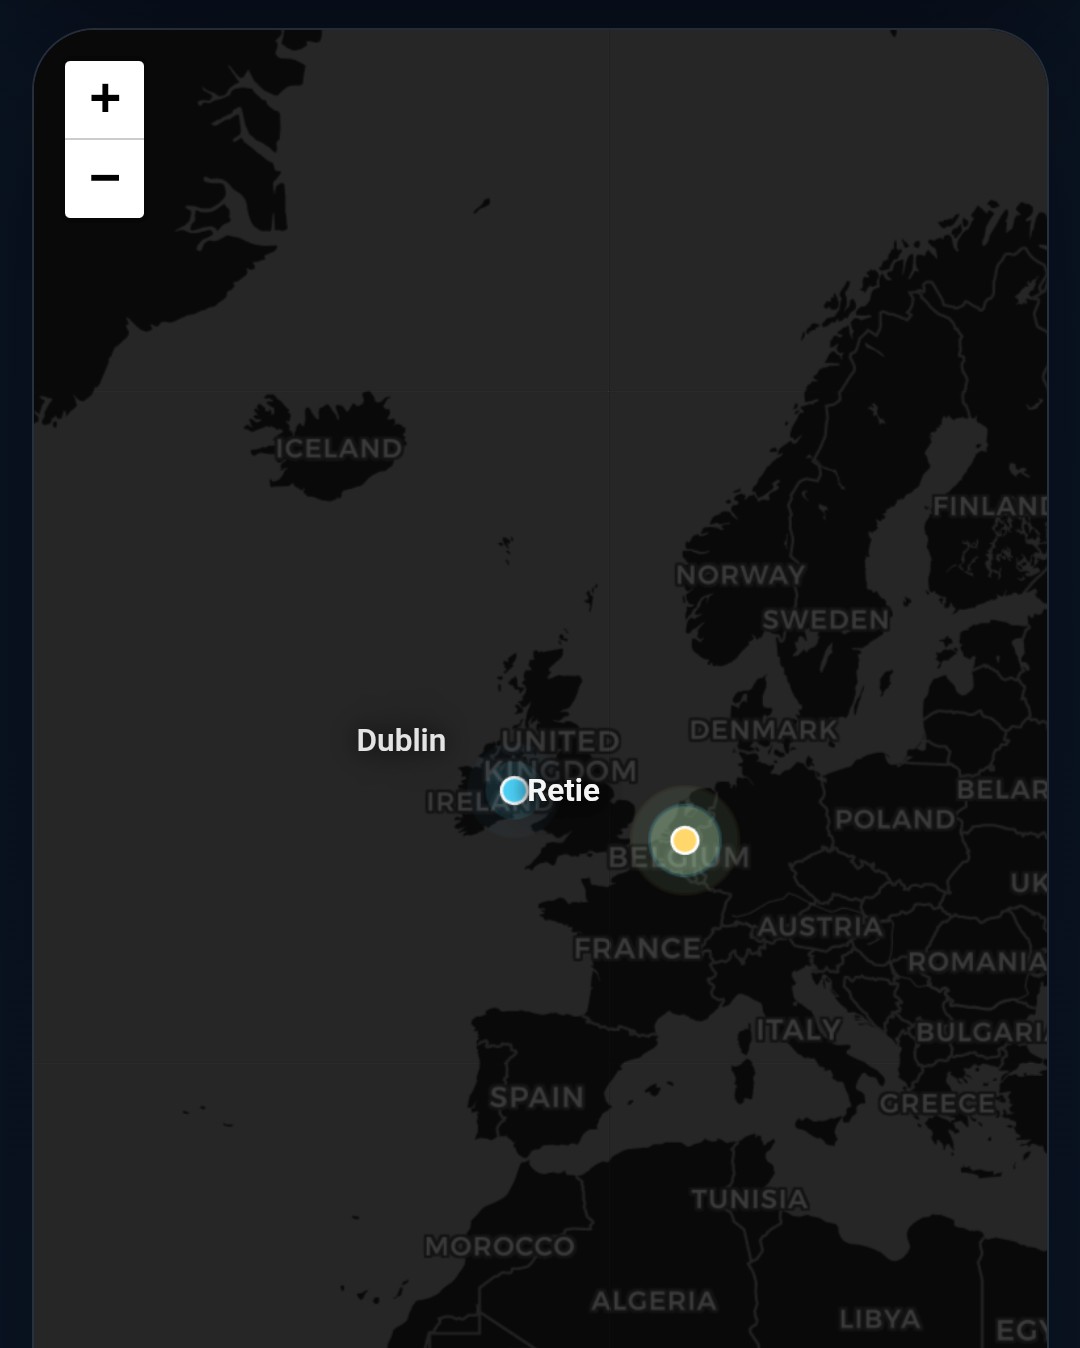Click the Retie text label
Image resolution: width=1080 pixels, height=1348 pixels.
click(x=564, y=790)
